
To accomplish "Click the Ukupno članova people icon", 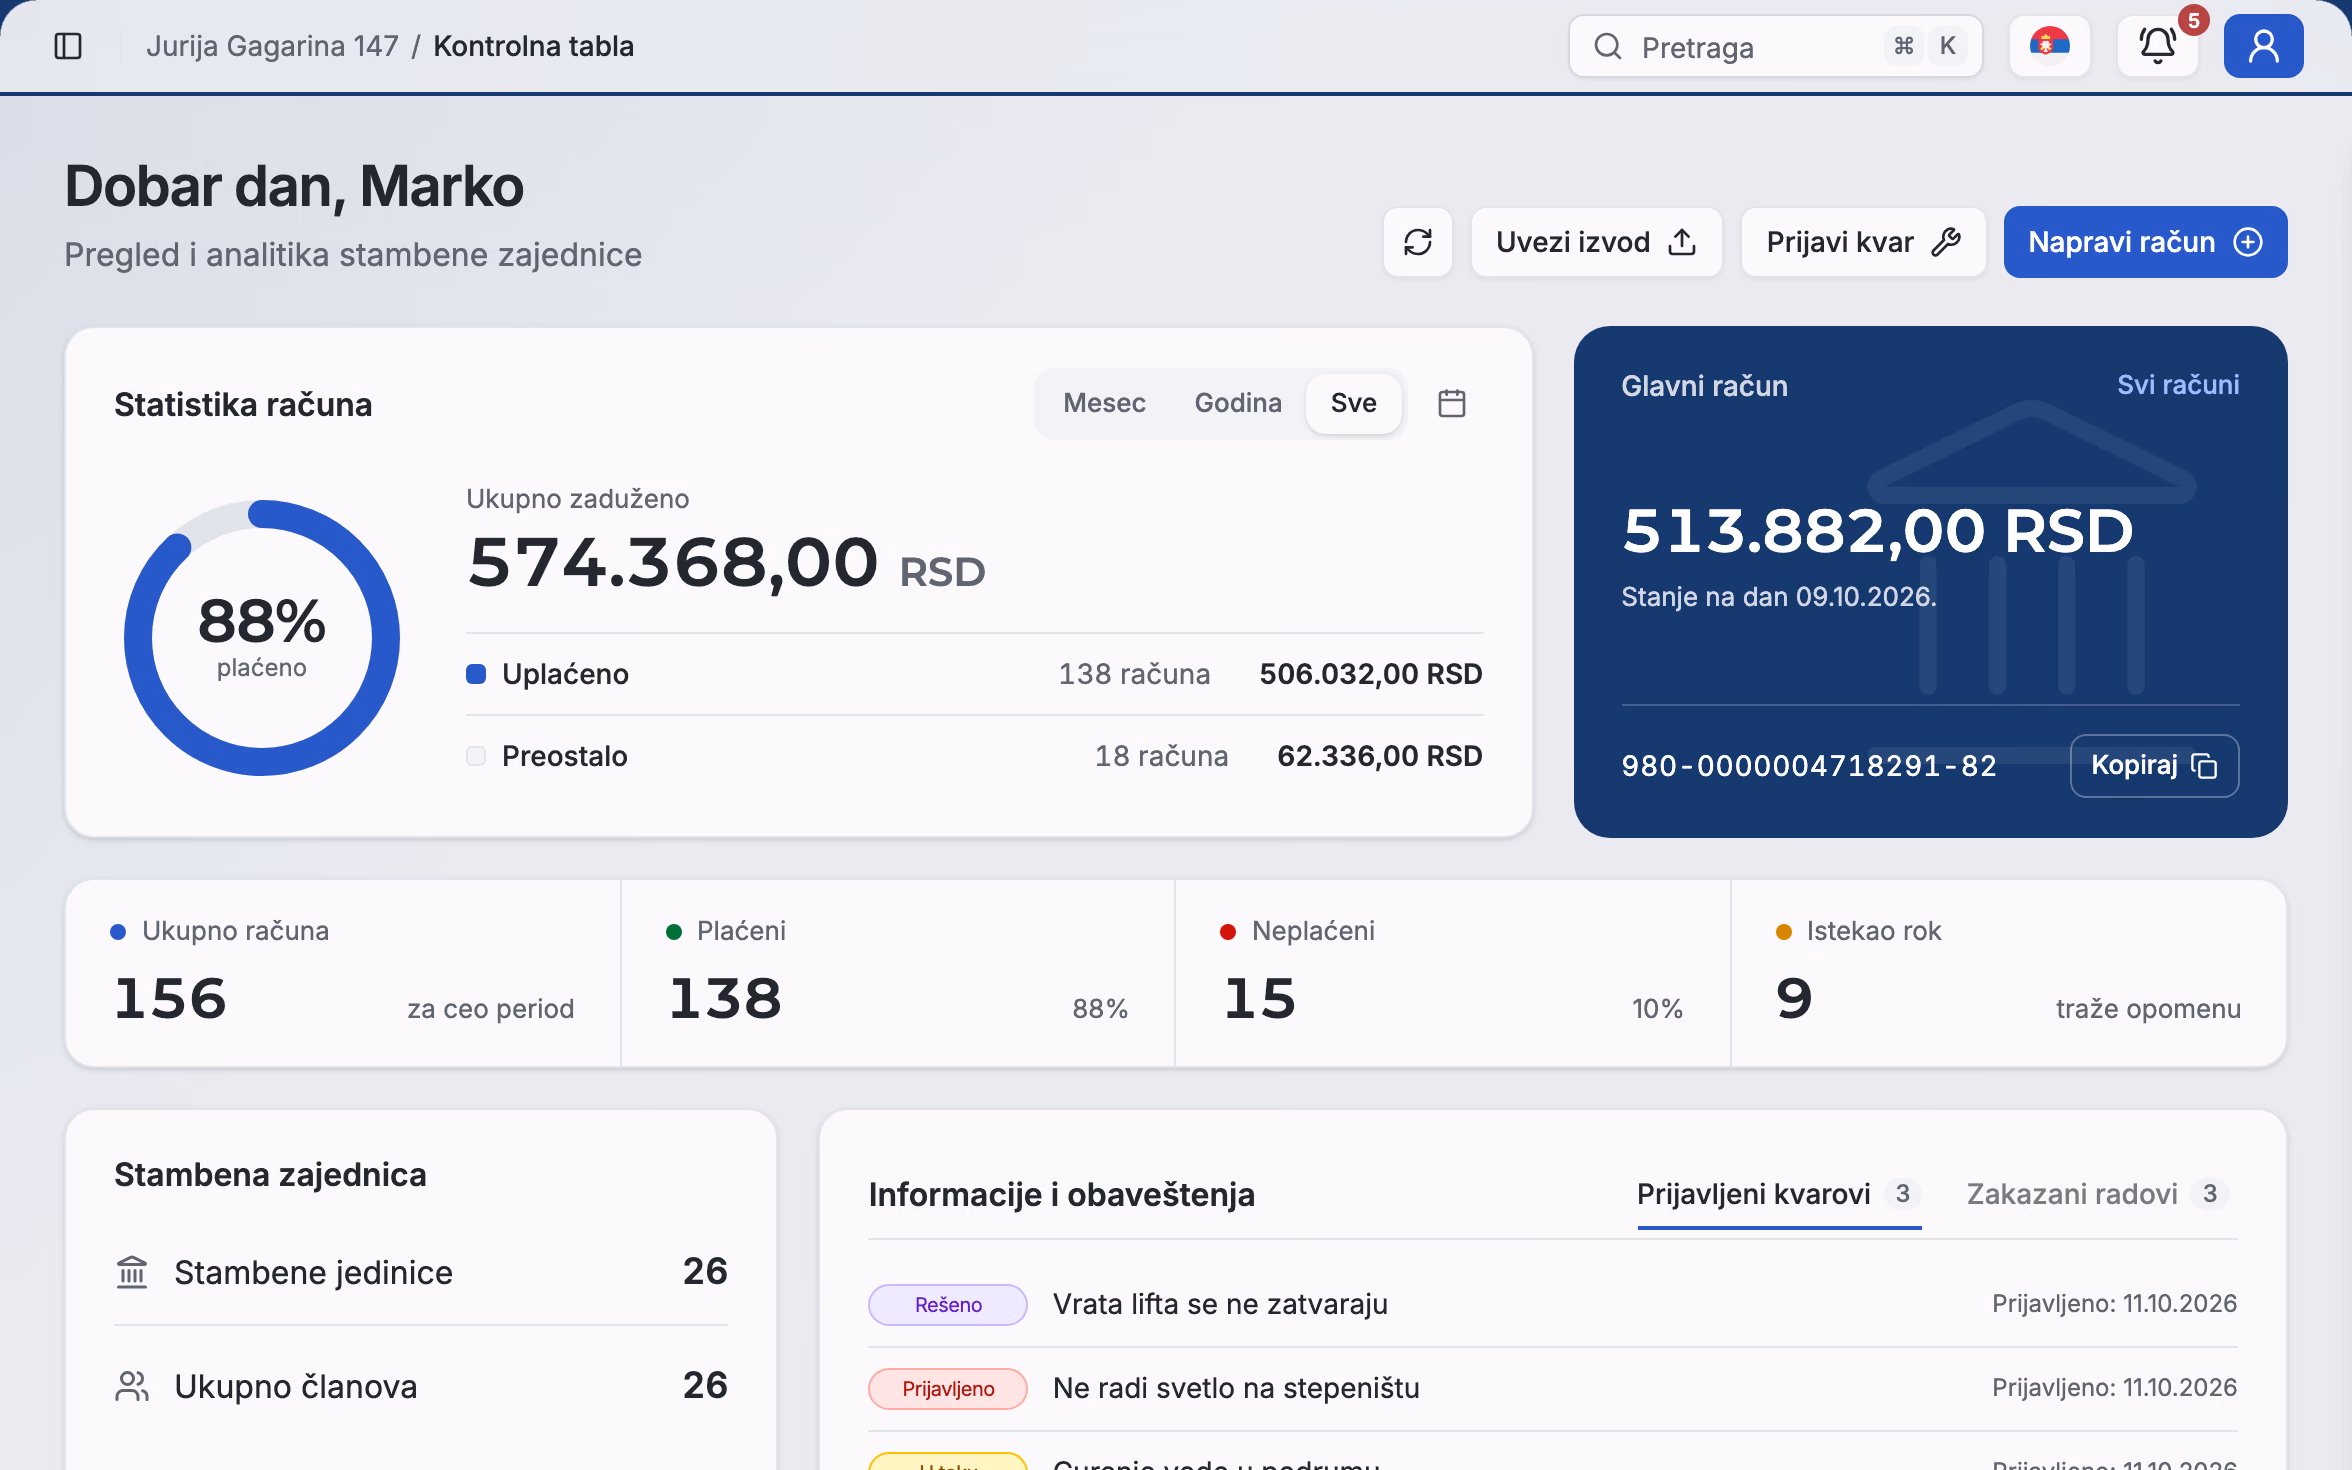I will click(132, 1386).
